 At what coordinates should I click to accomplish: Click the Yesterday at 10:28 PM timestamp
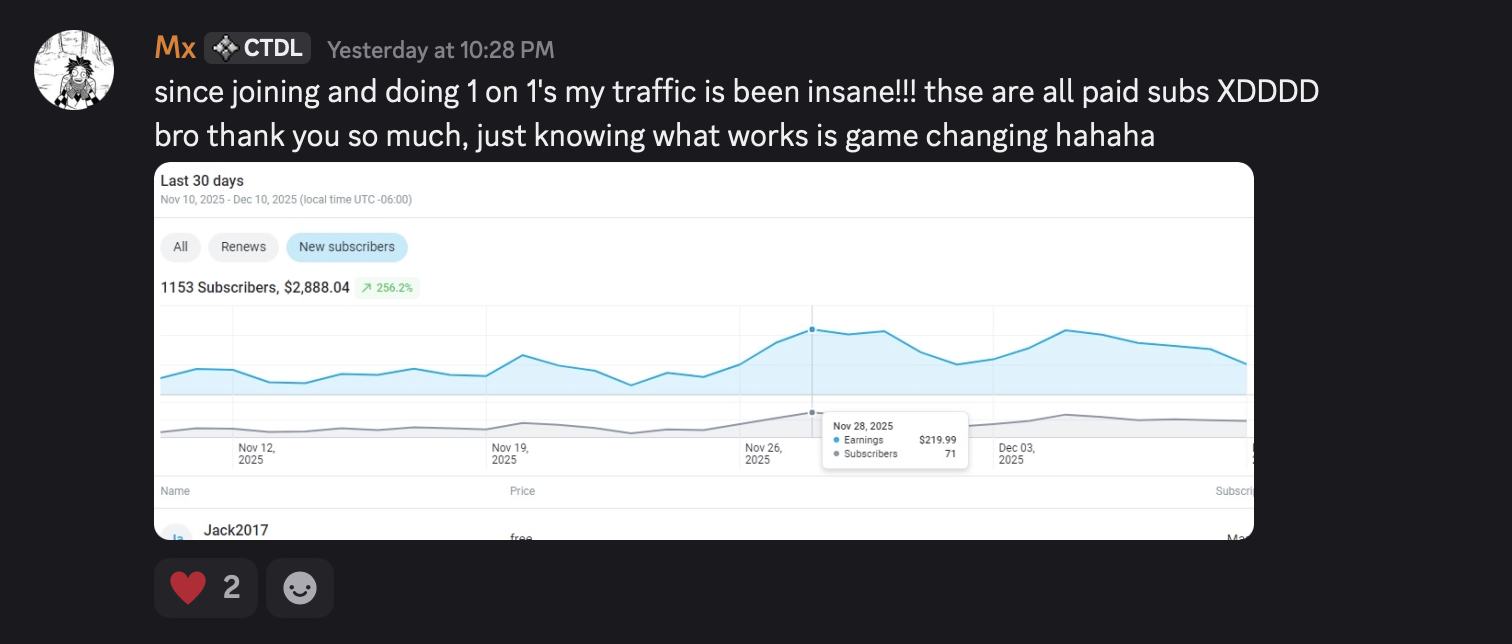440,49
